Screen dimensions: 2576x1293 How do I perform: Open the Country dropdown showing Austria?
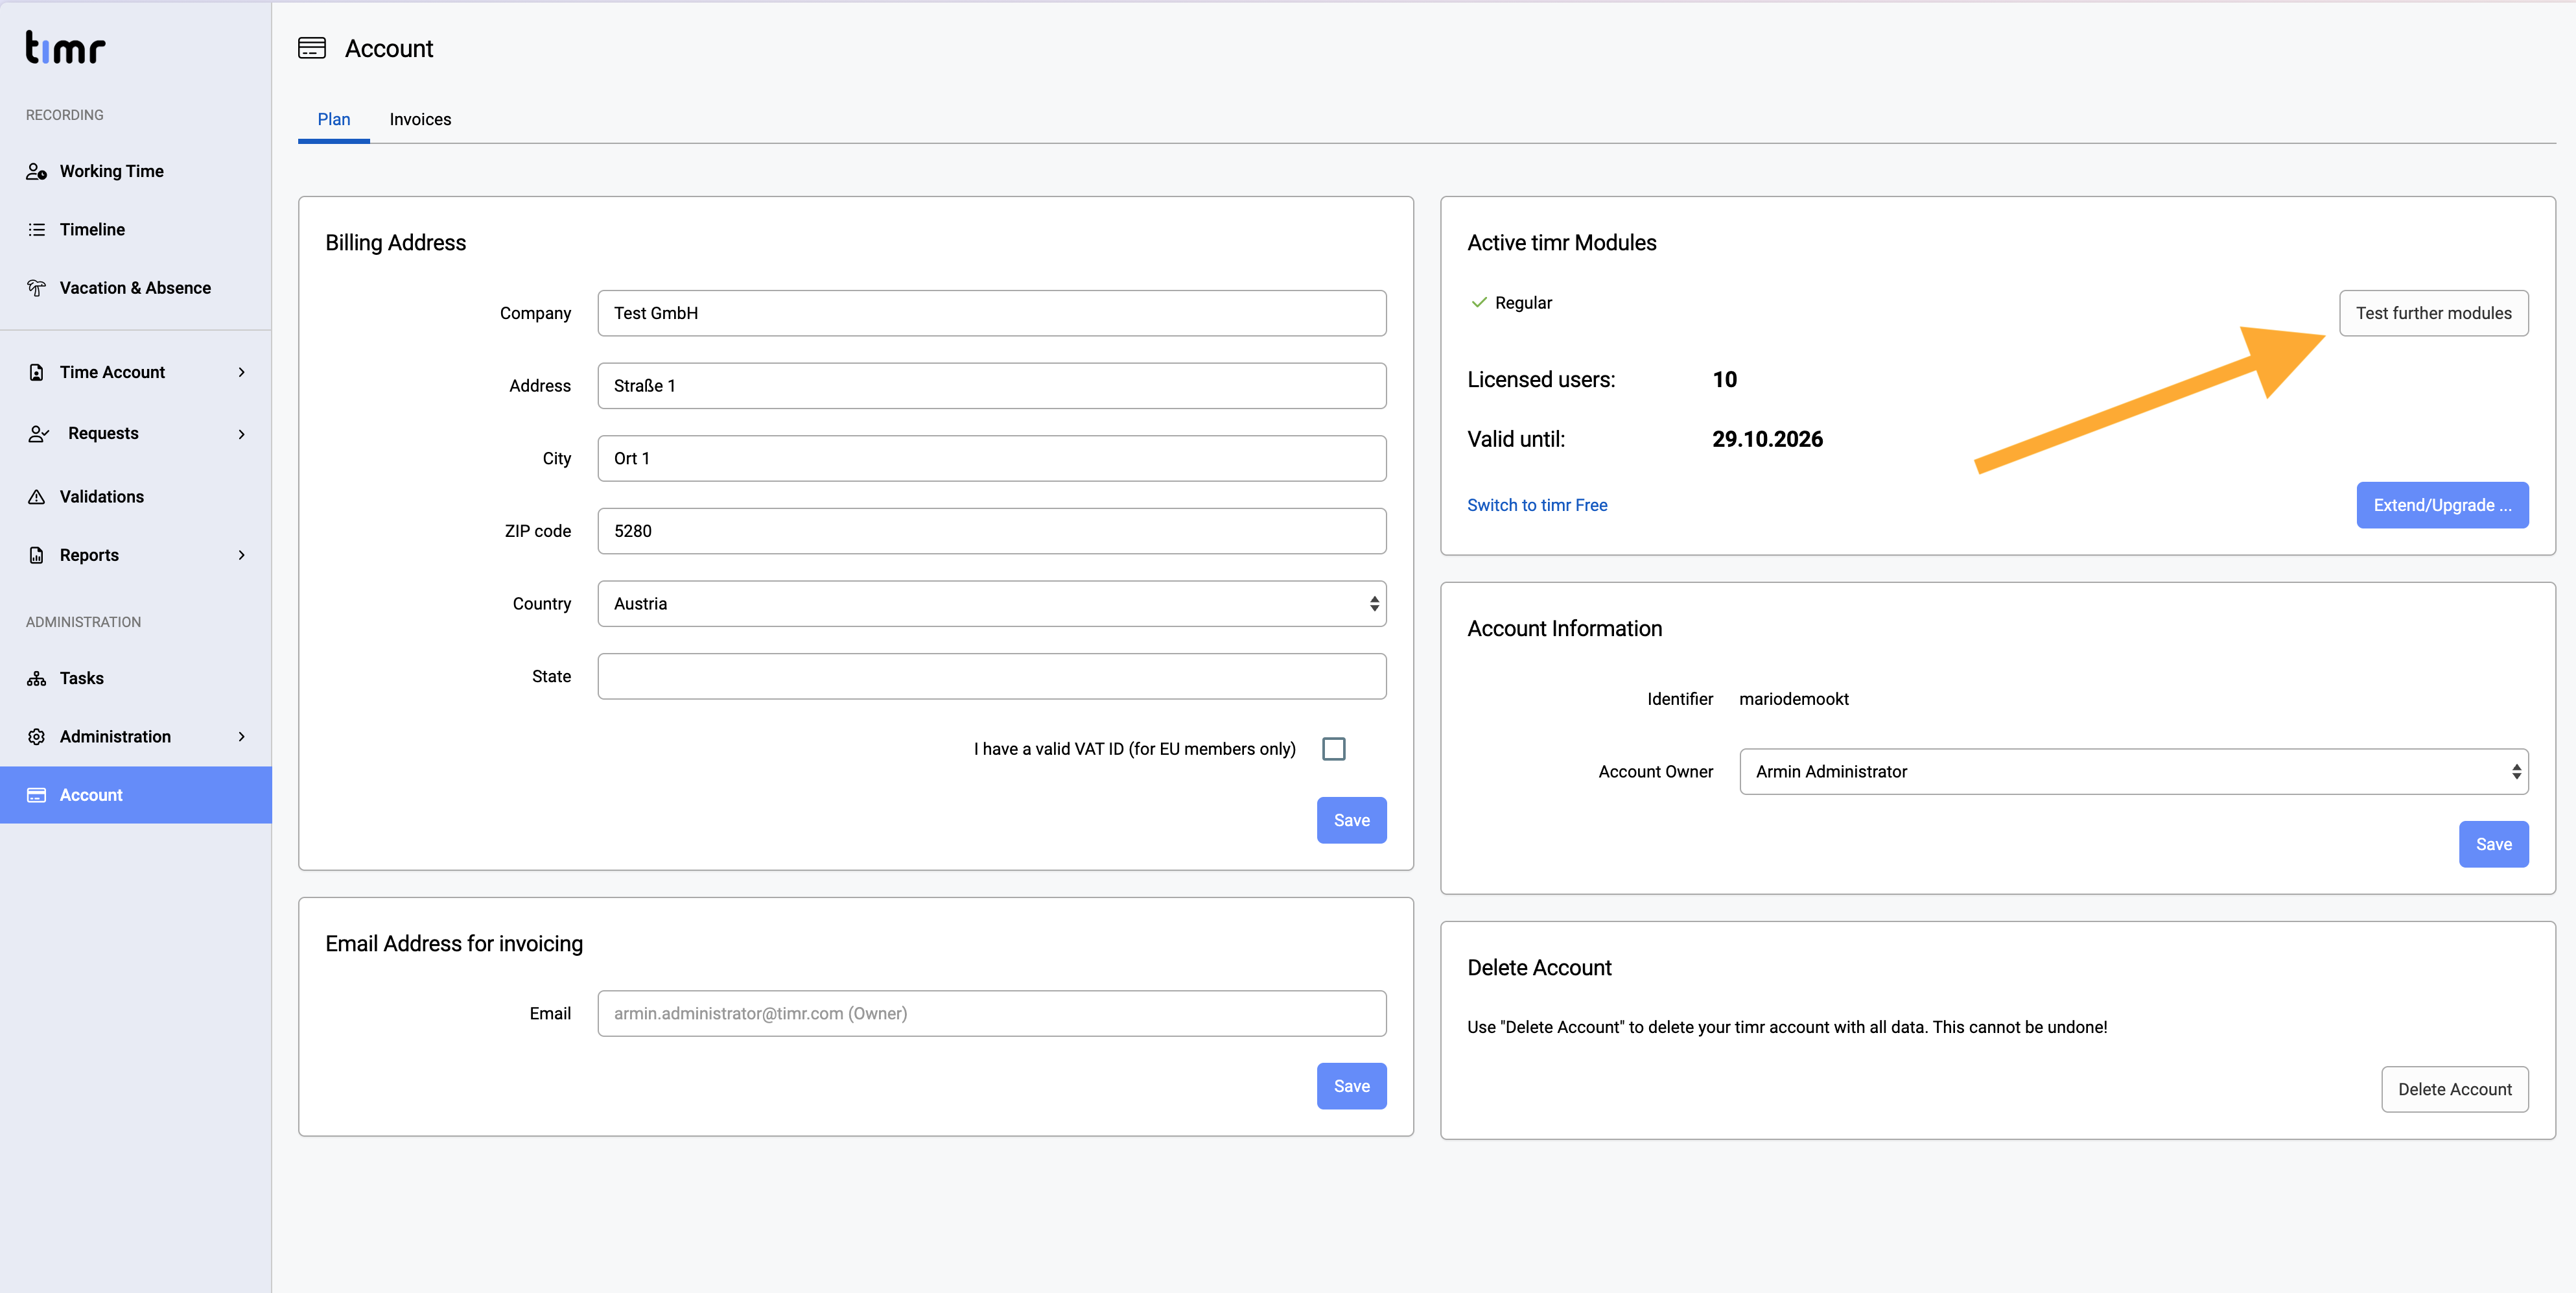(992, 604)
